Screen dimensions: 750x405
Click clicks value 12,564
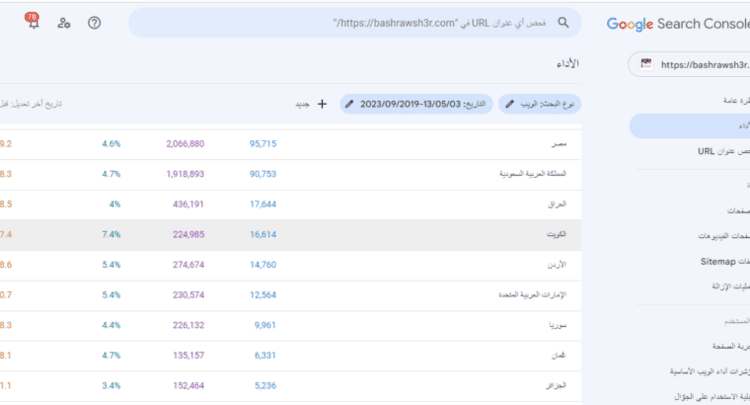[263, 295]
